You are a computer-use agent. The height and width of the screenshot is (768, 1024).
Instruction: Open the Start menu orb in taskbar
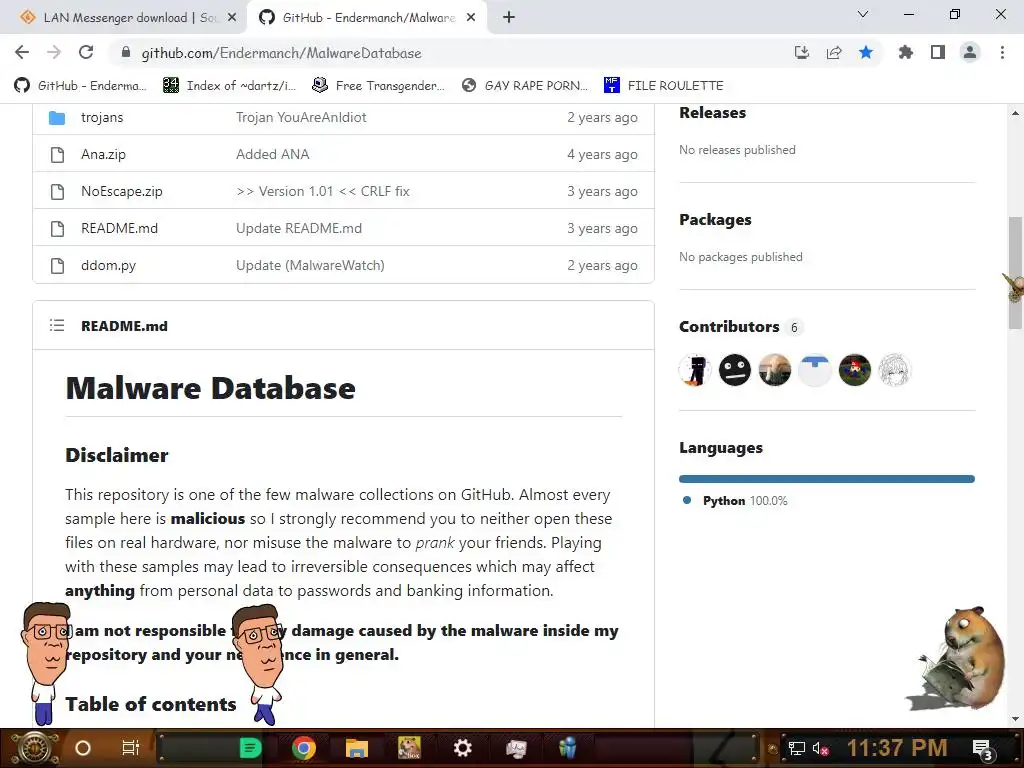(x=33, y=748)
